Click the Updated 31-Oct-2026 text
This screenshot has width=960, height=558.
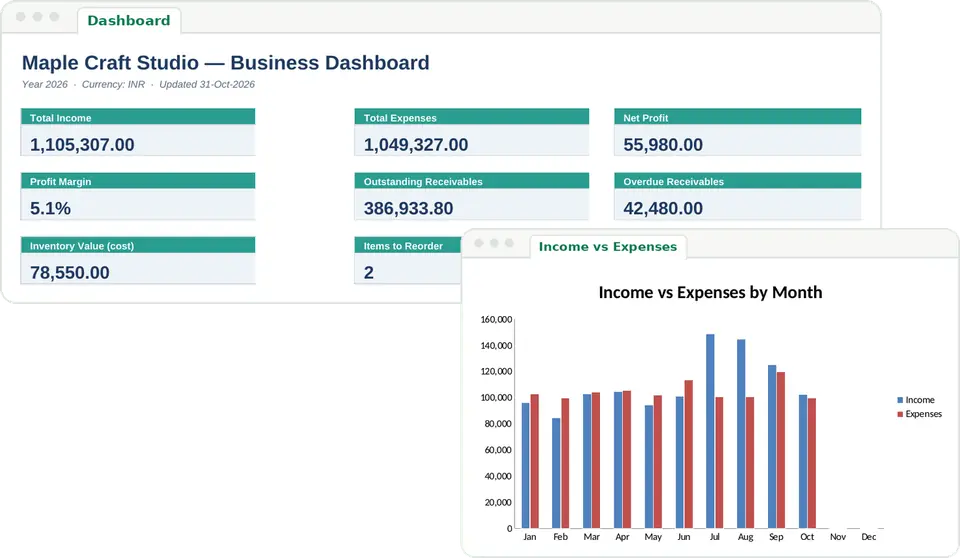207,85
